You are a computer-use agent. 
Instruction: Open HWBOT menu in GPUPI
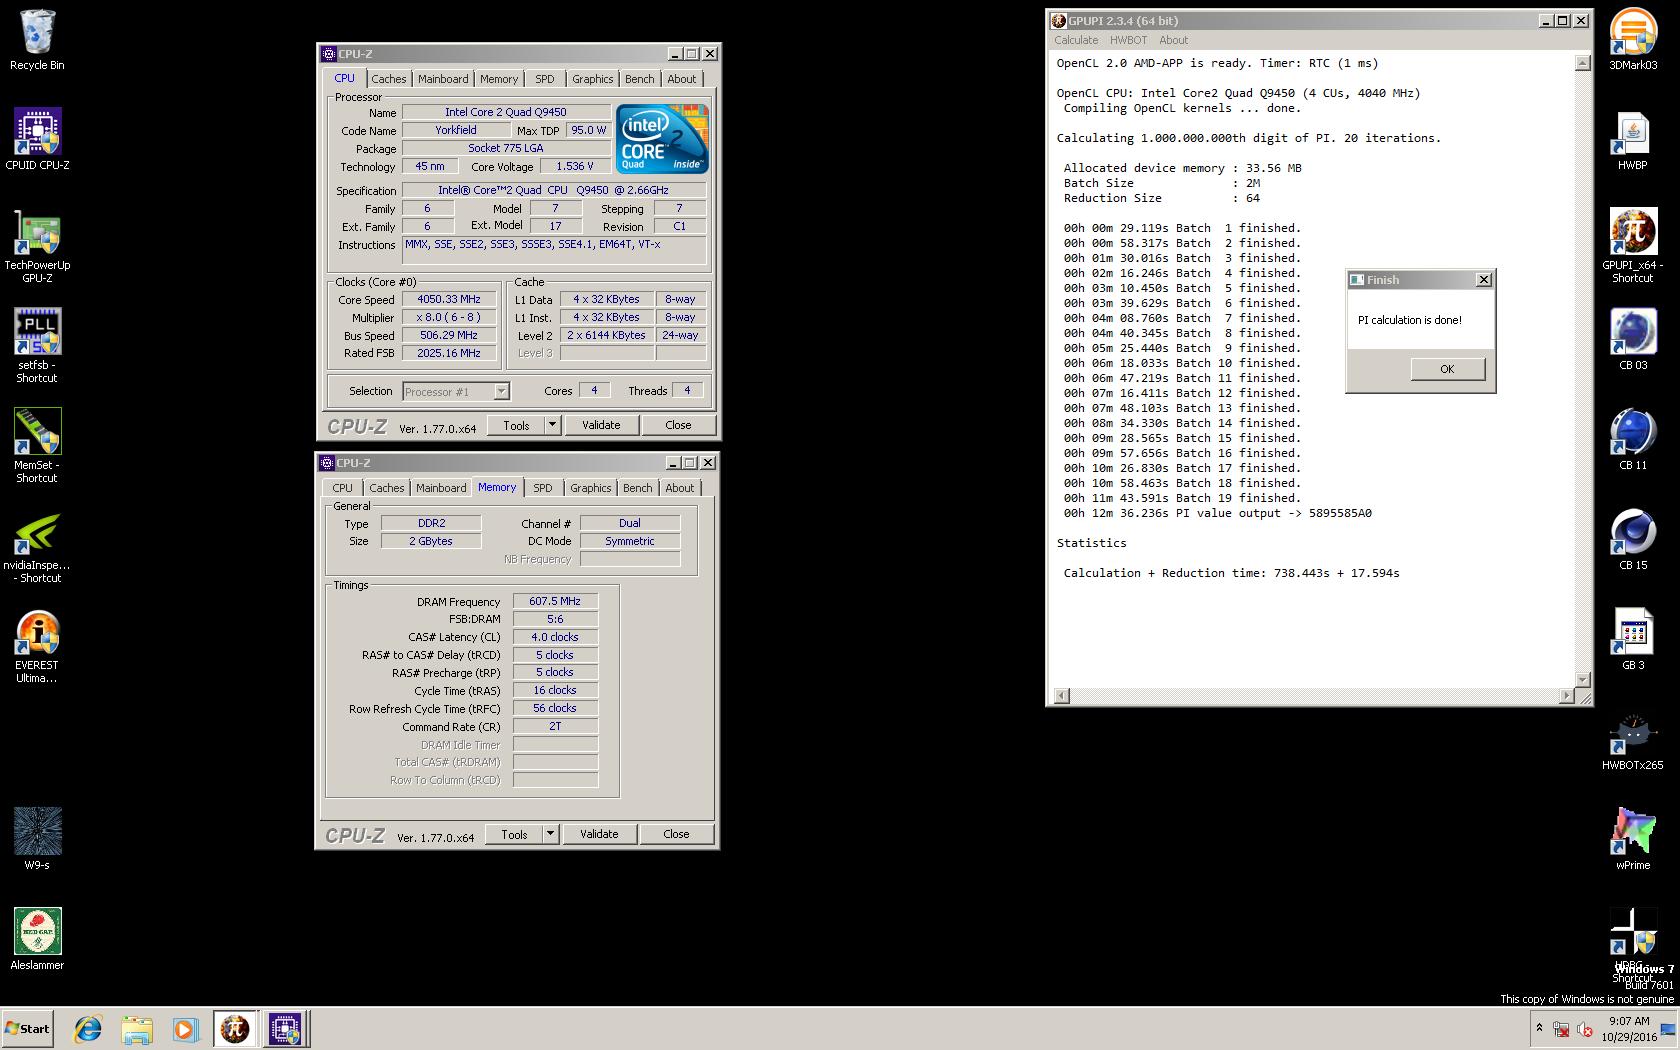click(1129, 40)
